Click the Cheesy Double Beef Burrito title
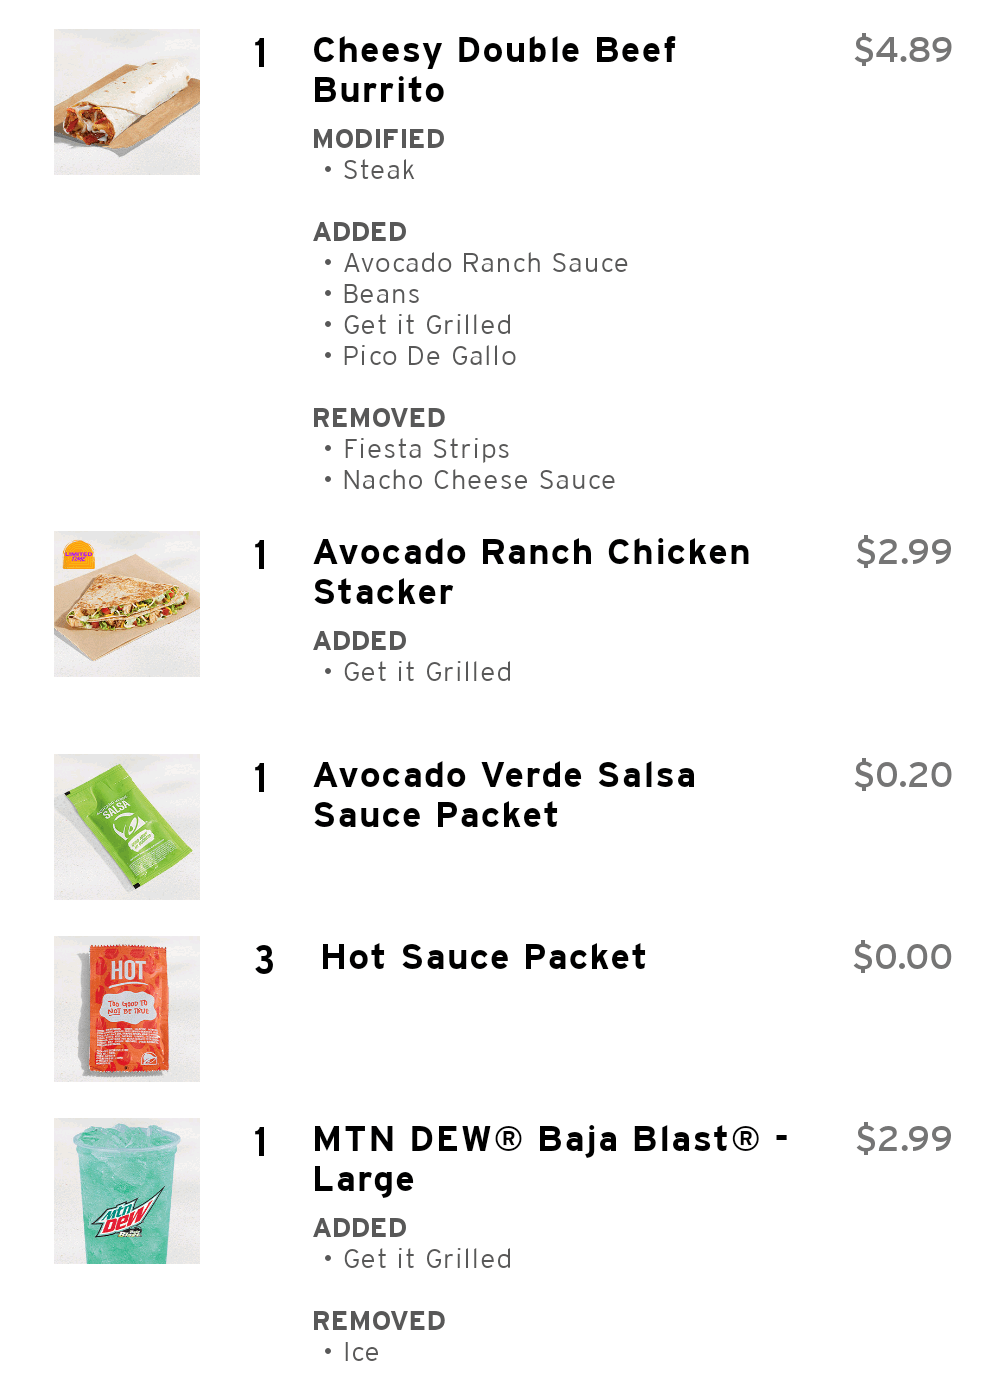Image resolution: width=1008 pixels, height=1398 pixels. pos(494,70)
